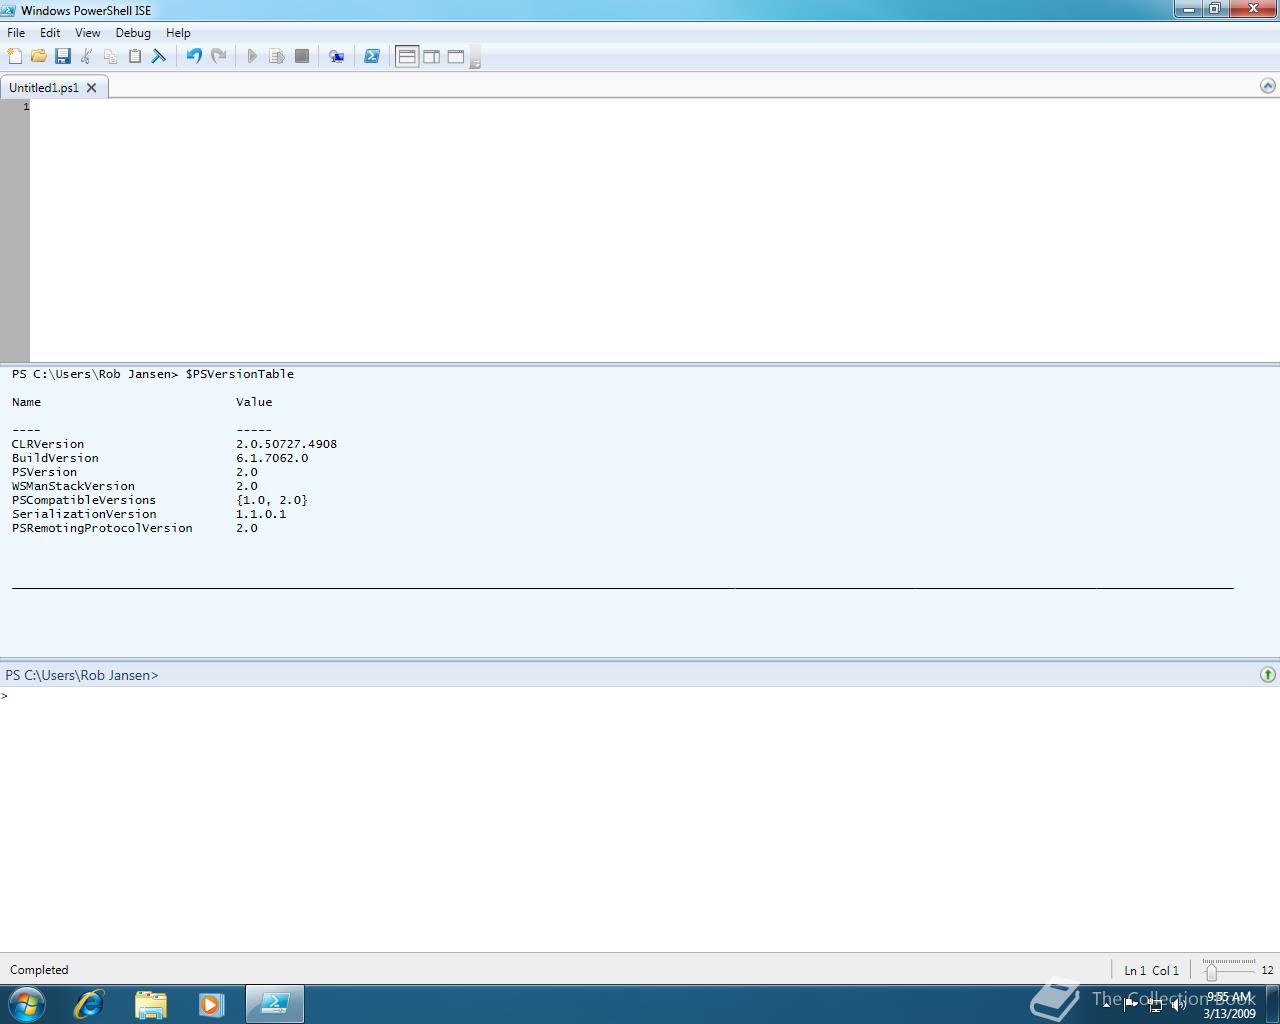Image resolution: width=1280 pixels, height=1024 pixels.
Task: Open the Edit menu
Action: (50, 33)
